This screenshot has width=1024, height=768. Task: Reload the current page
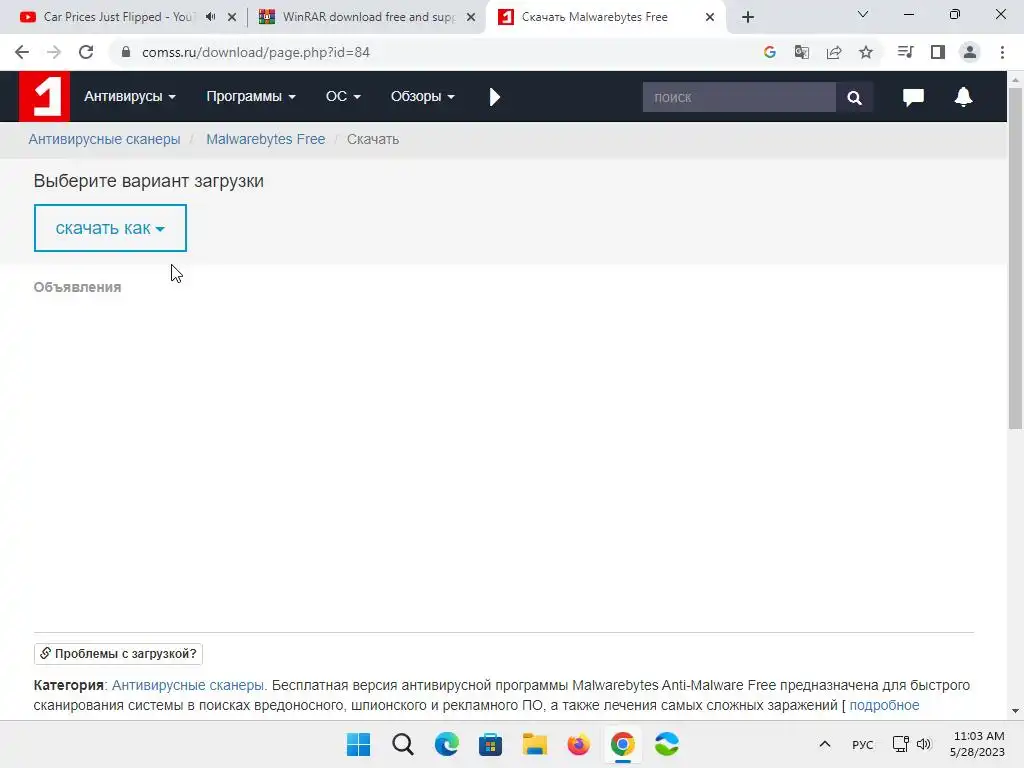(x=86, y=52)
